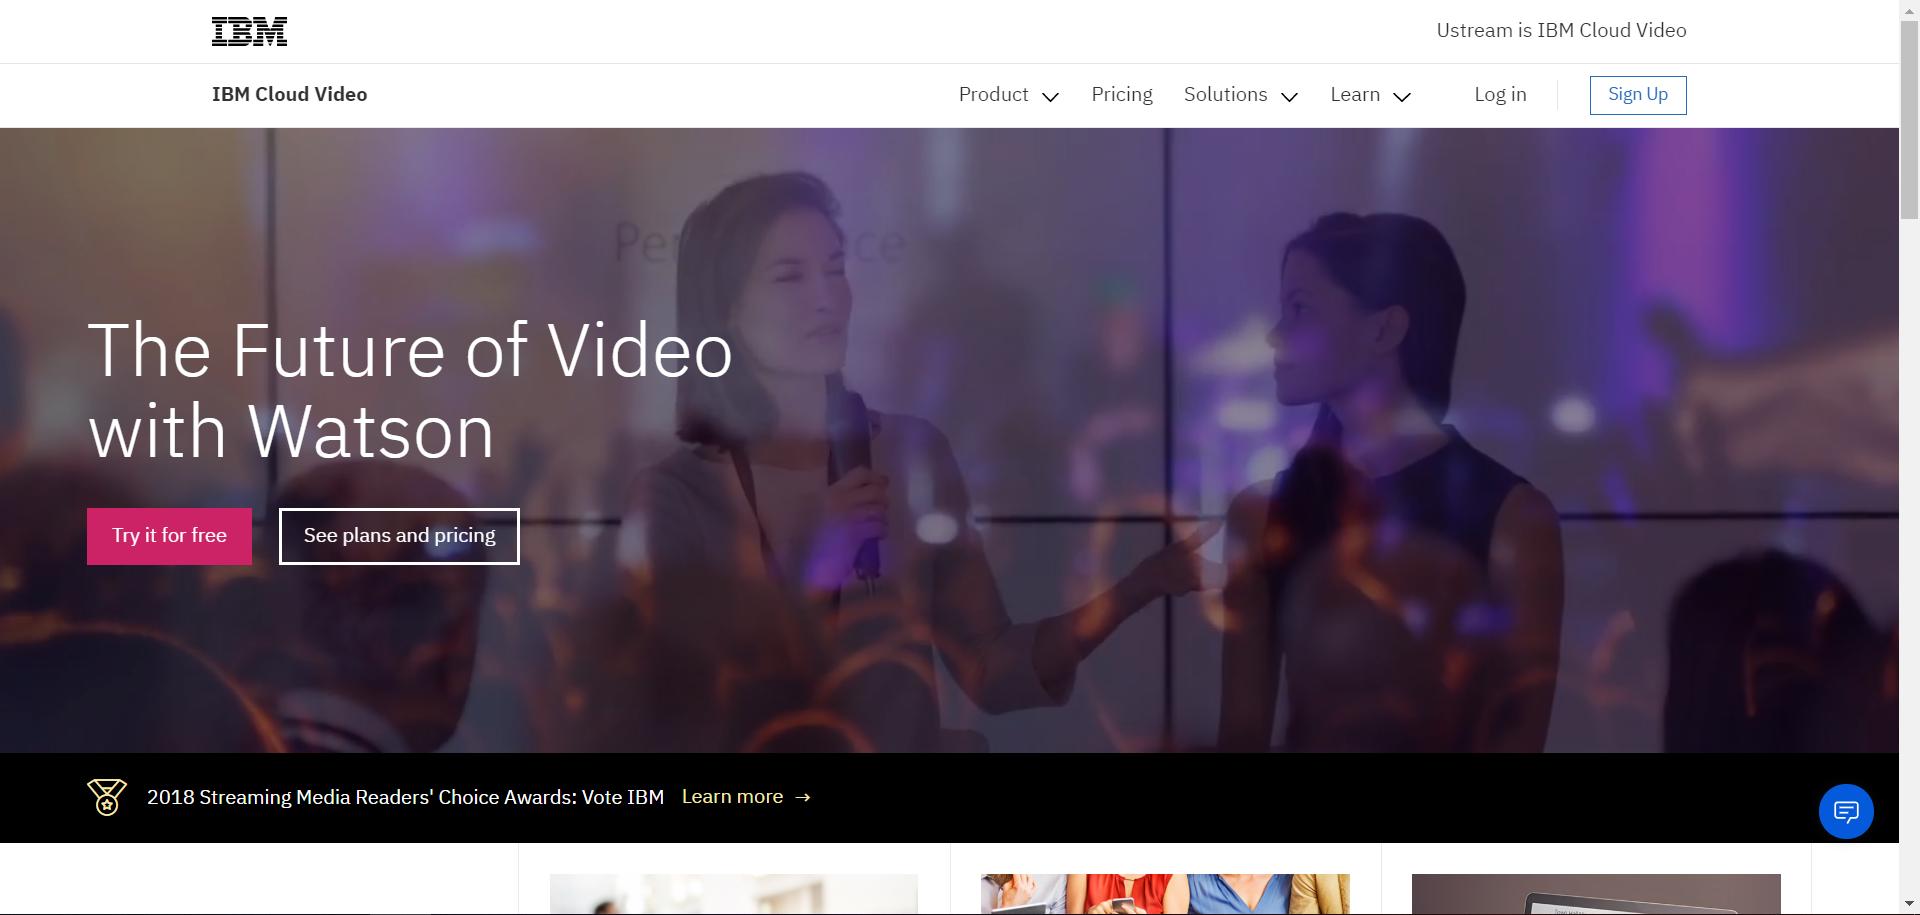Open the Product menu
This screenshot has height=915, width=1920.
pos(993,94)
